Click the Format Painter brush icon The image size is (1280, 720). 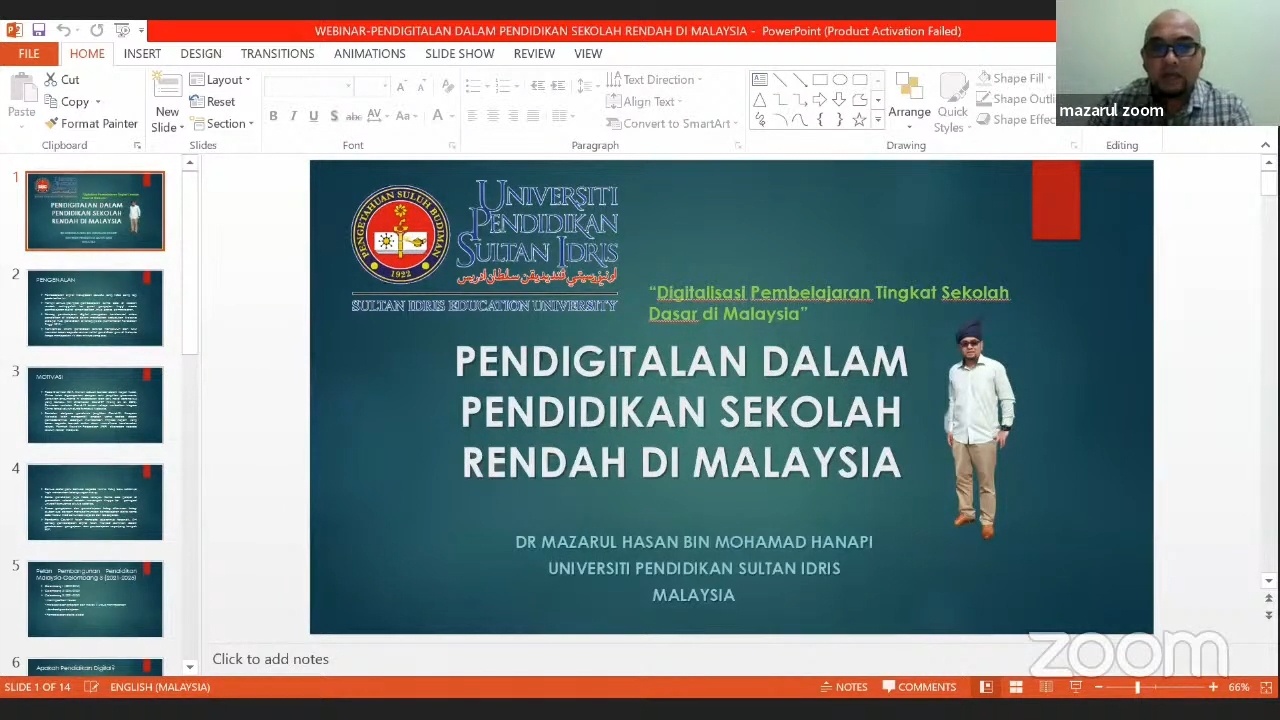(x=52, y=124)
